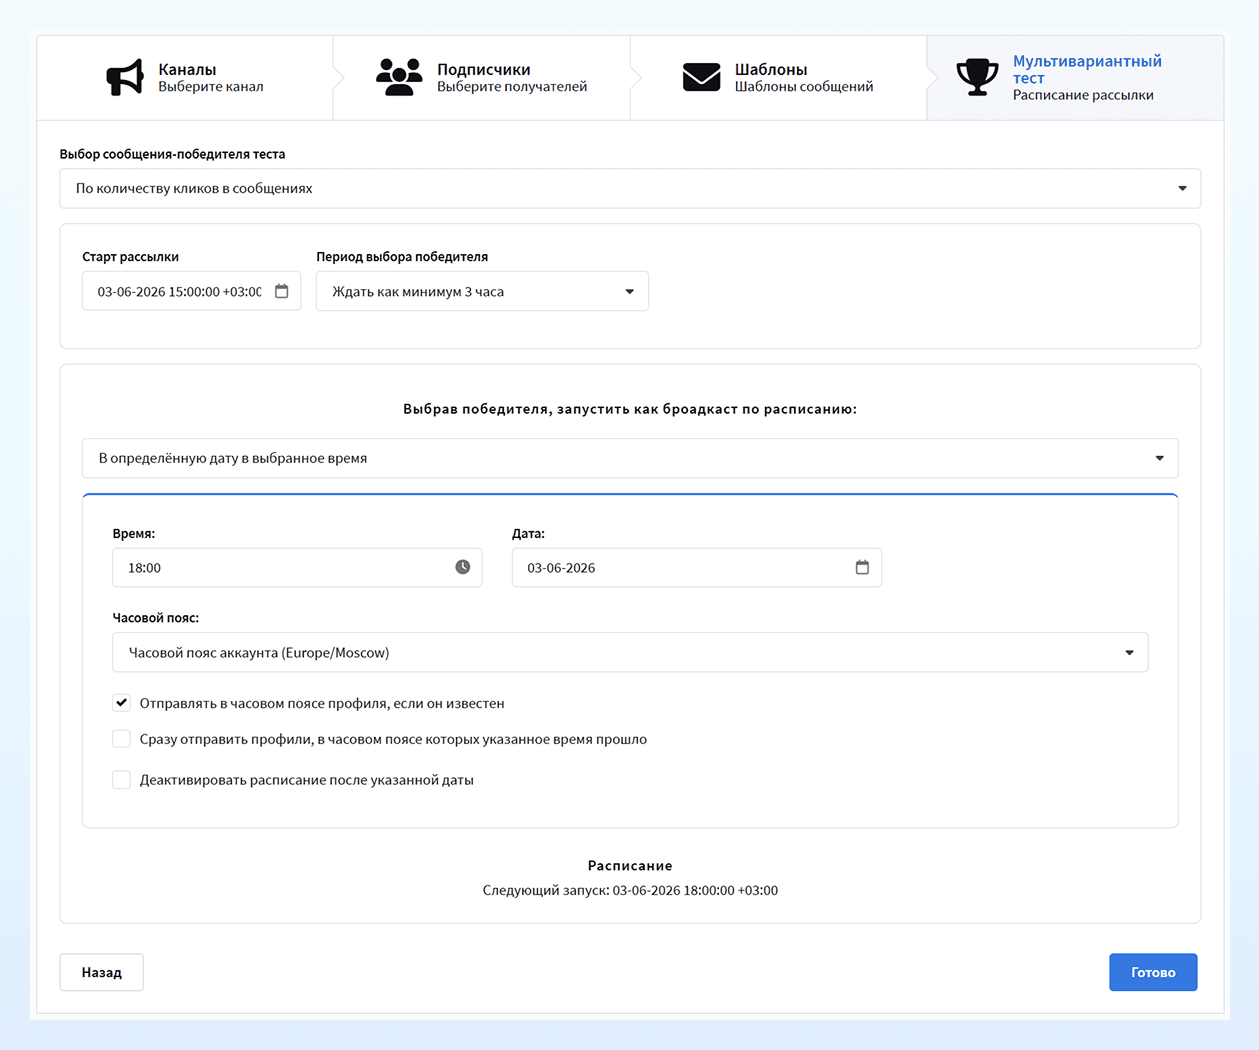Open calendar picker for broadcast start
Image resolution: width=1259 pixels, height=1050 pixels.
click(x=282, y=291)
